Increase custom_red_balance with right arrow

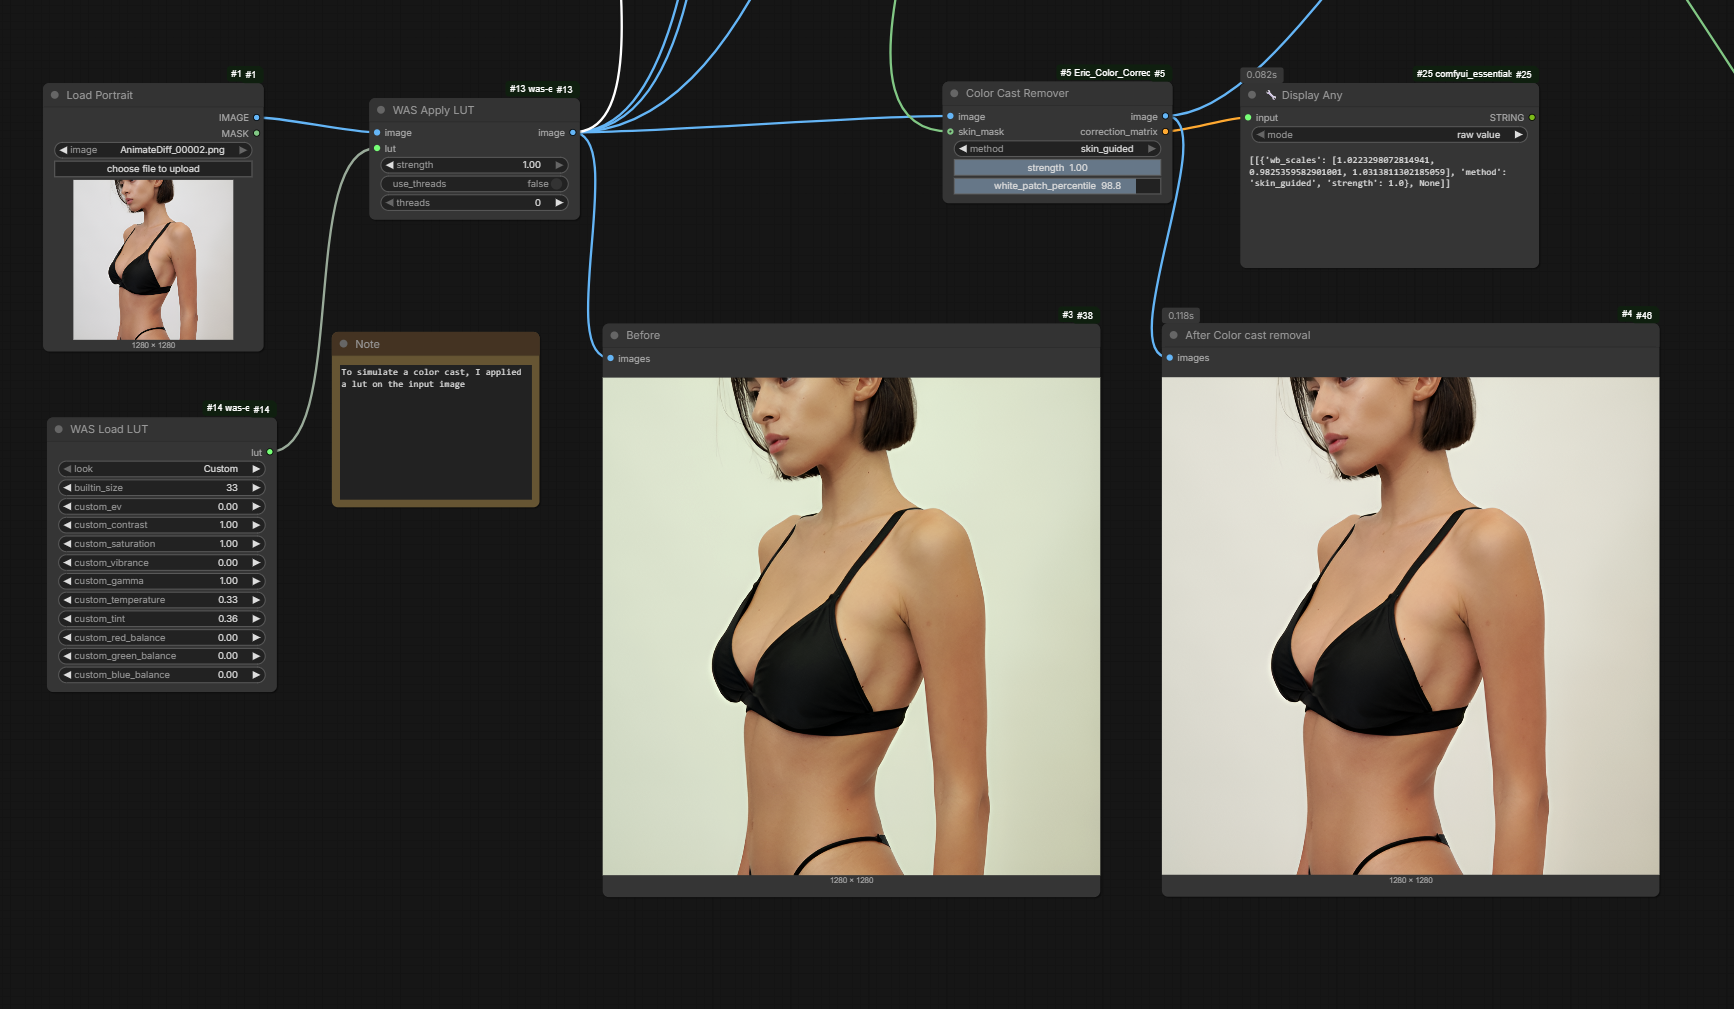coord(256,638)
